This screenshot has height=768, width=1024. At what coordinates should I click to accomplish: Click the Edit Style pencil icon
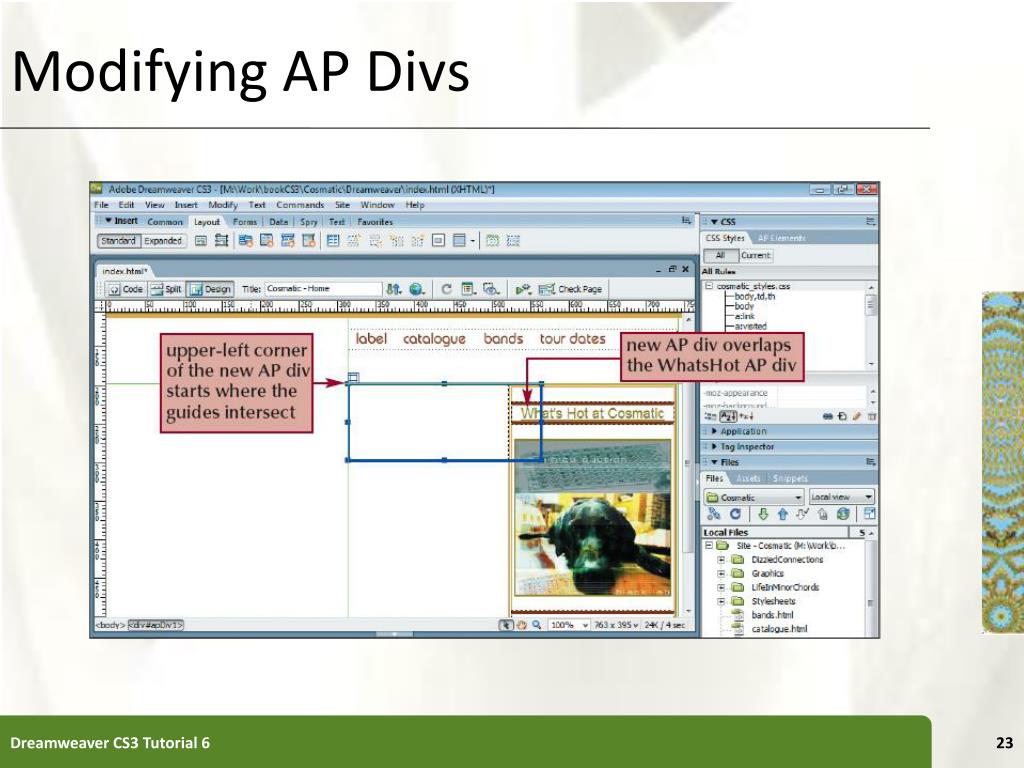(x=857, y=416)
